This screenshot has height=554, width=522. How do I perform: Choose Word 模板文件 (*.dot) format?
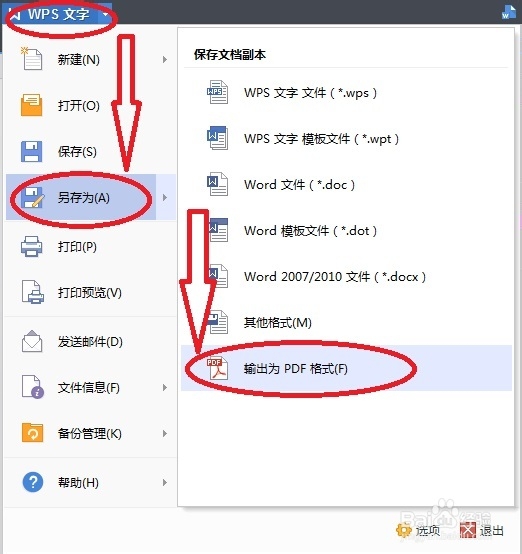[x=346, y=230]
